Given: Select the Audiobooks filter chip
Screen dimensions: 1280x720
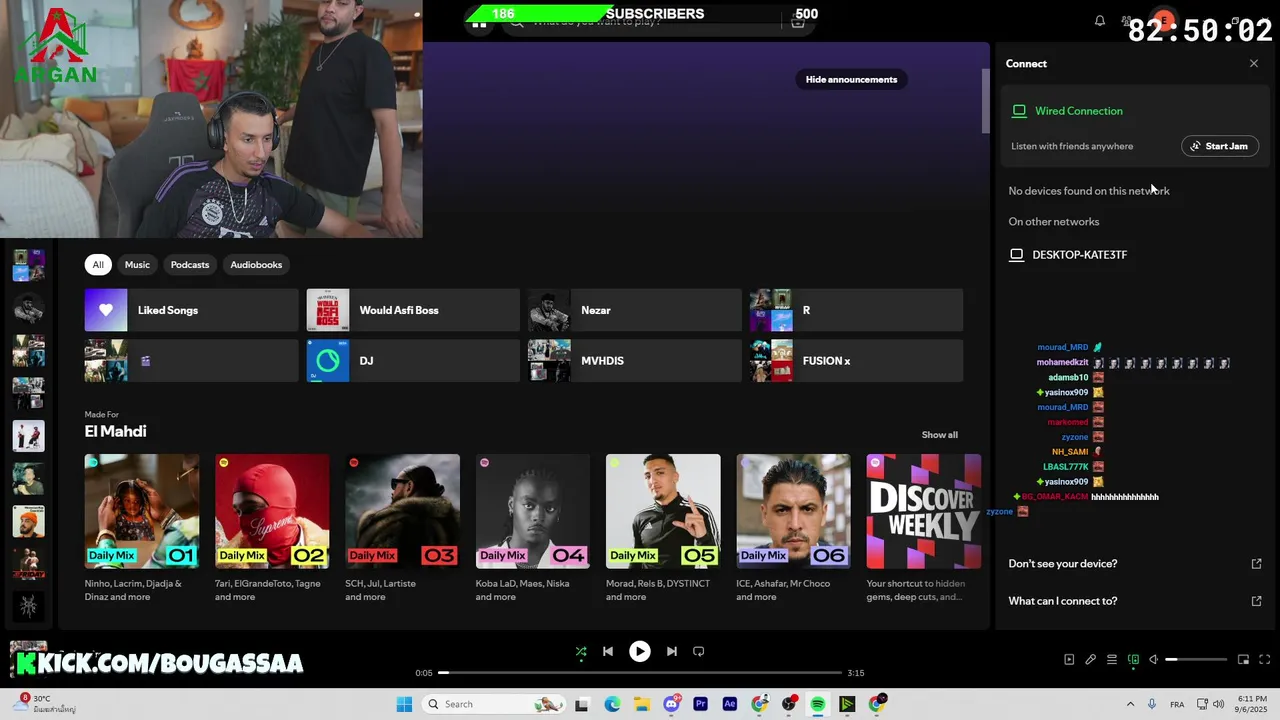Looking at the screenshot, I should click(x=256, y=265).
